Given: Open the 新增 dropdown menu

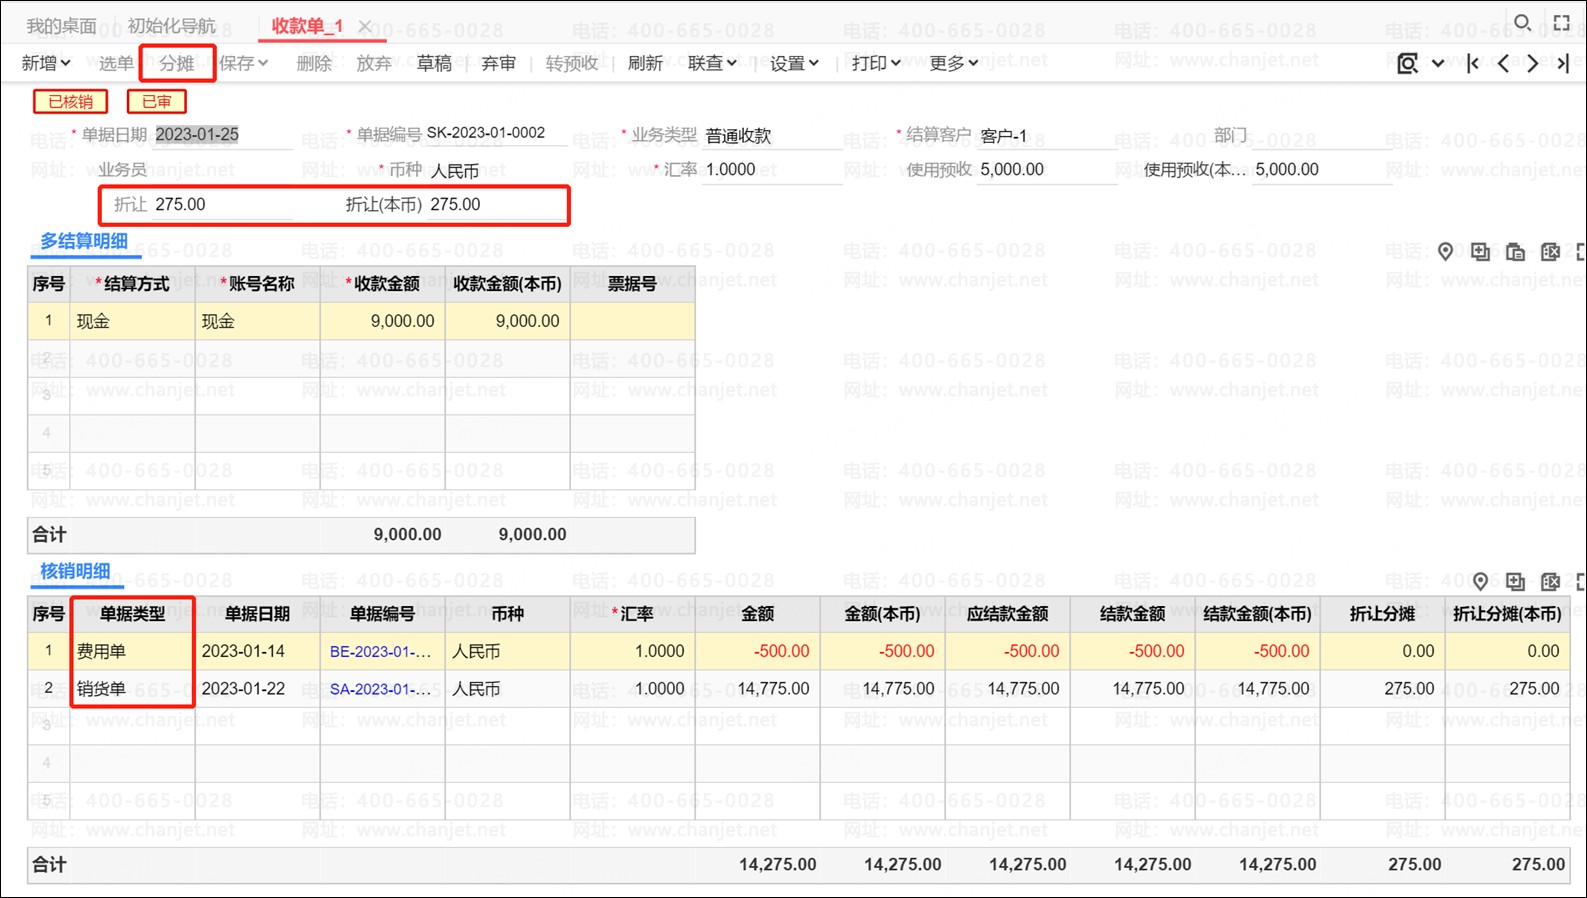Looking at the screenshot, I should [x=46, y=63].
